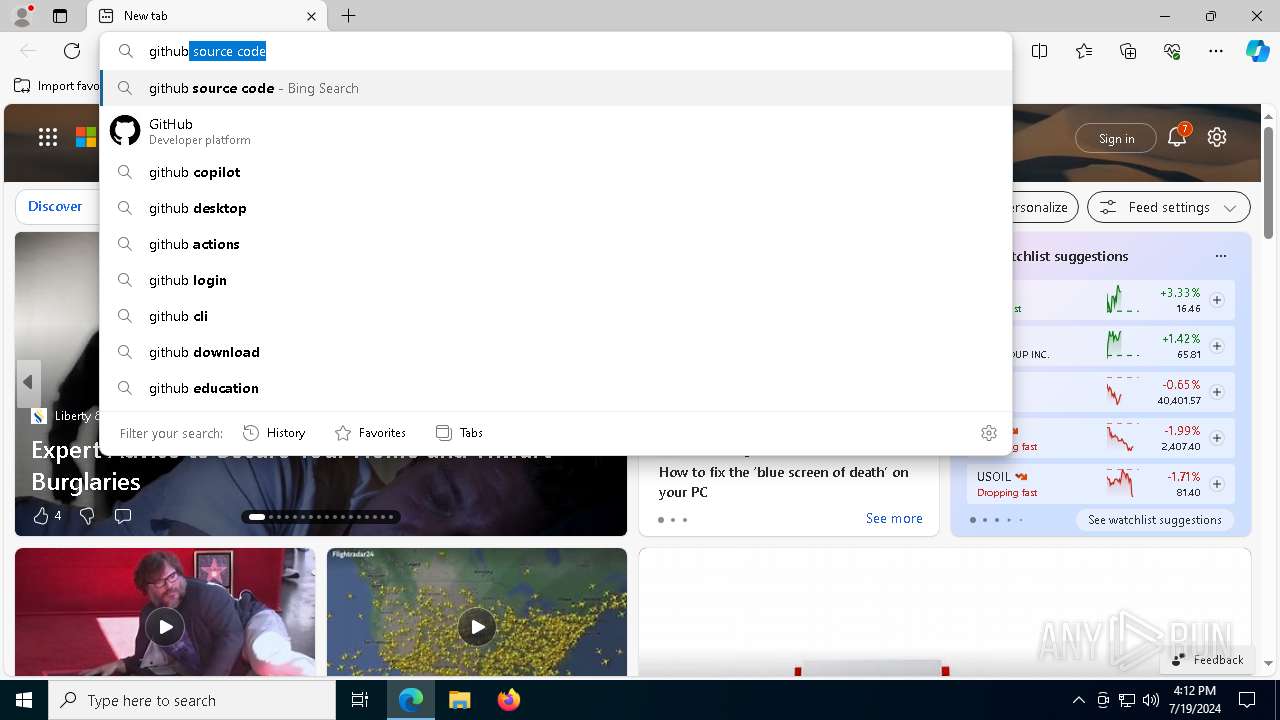
Task: Click 'See watchlist suggestions' button
Action: click(1155, 520)
